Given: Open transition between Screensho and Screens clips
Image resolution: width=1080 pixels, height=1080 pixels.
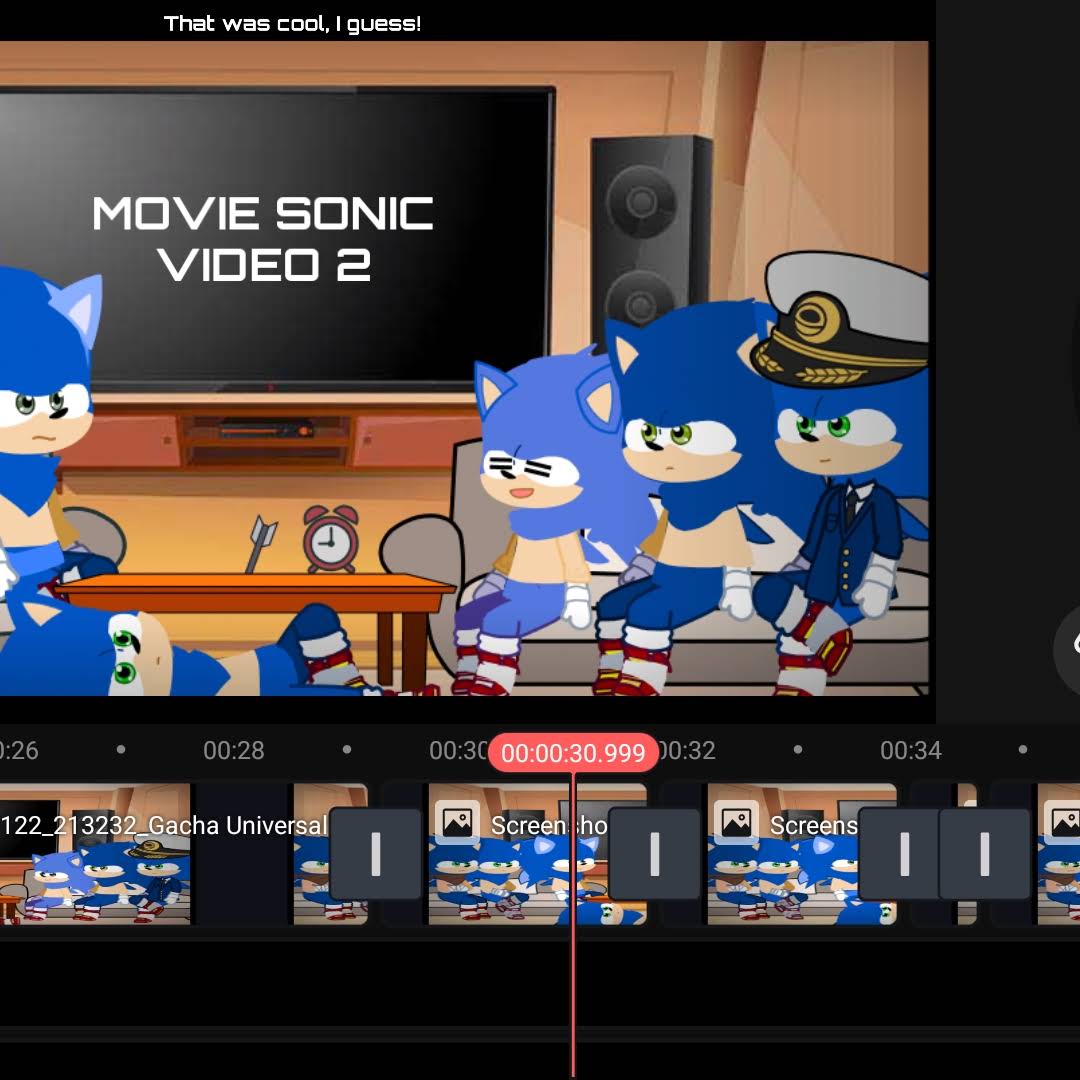Looking at the screenshot, I should tap(654, 853).
